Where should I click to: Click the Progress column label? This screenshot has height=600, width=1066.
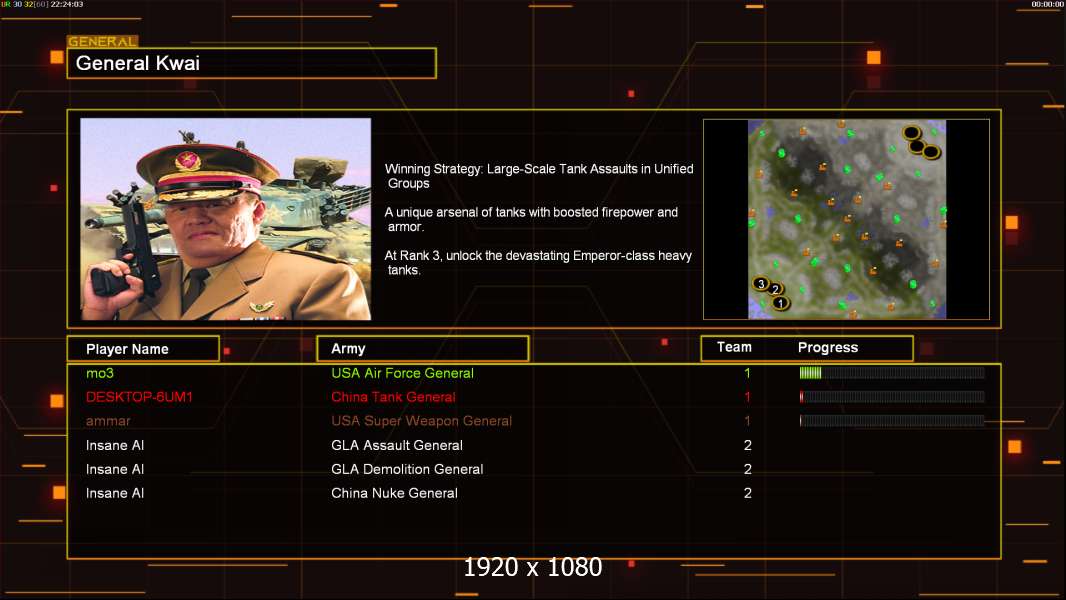(x=827, y=347)
